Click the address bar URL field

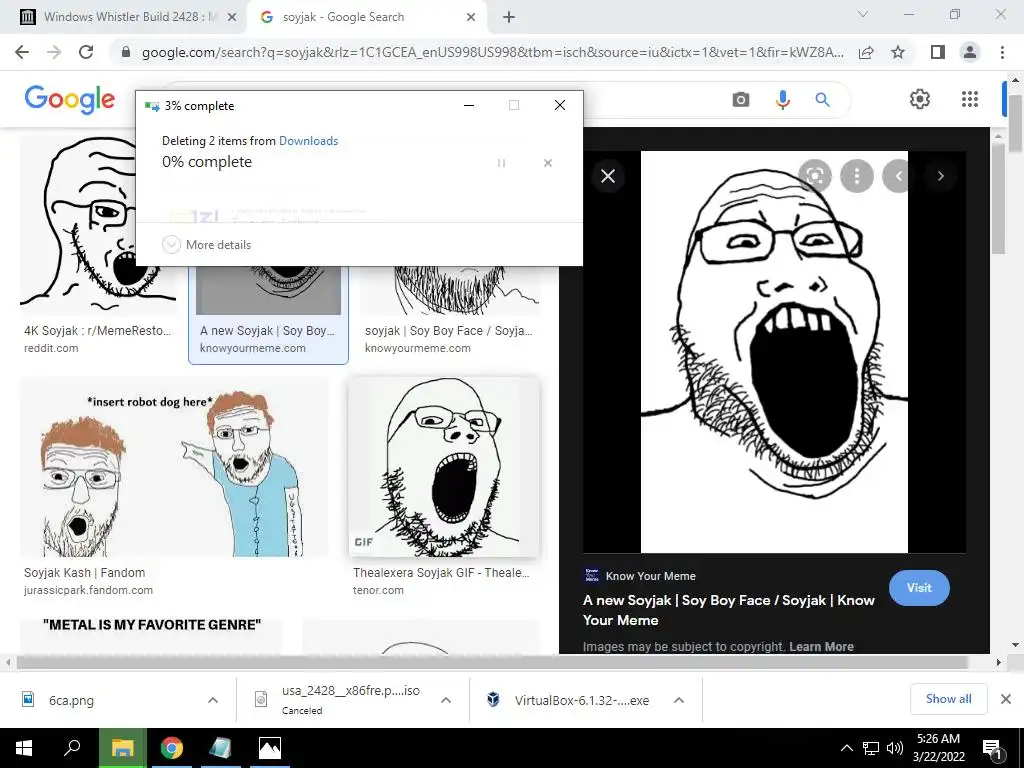point(492,52)
